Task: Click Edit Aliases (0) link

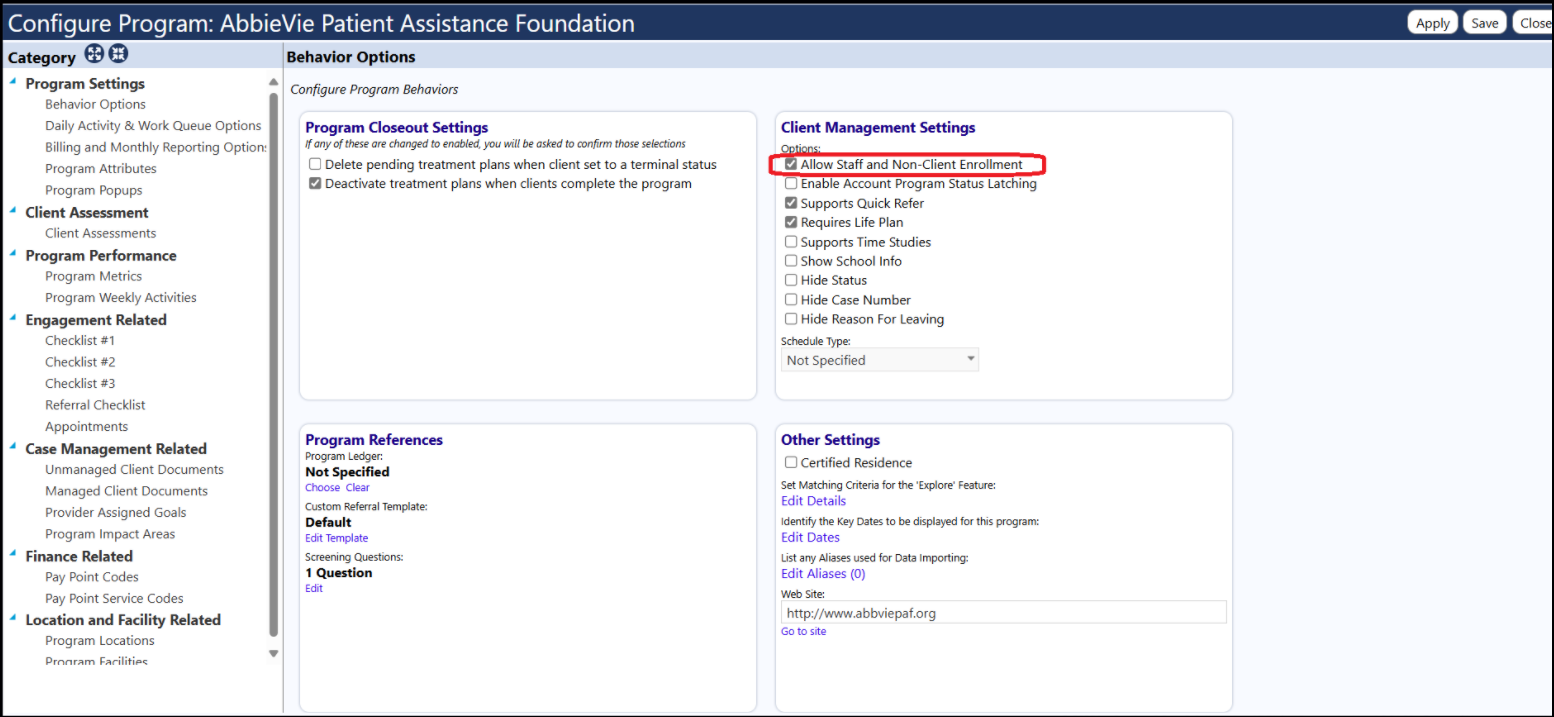Action: (823, 574)
